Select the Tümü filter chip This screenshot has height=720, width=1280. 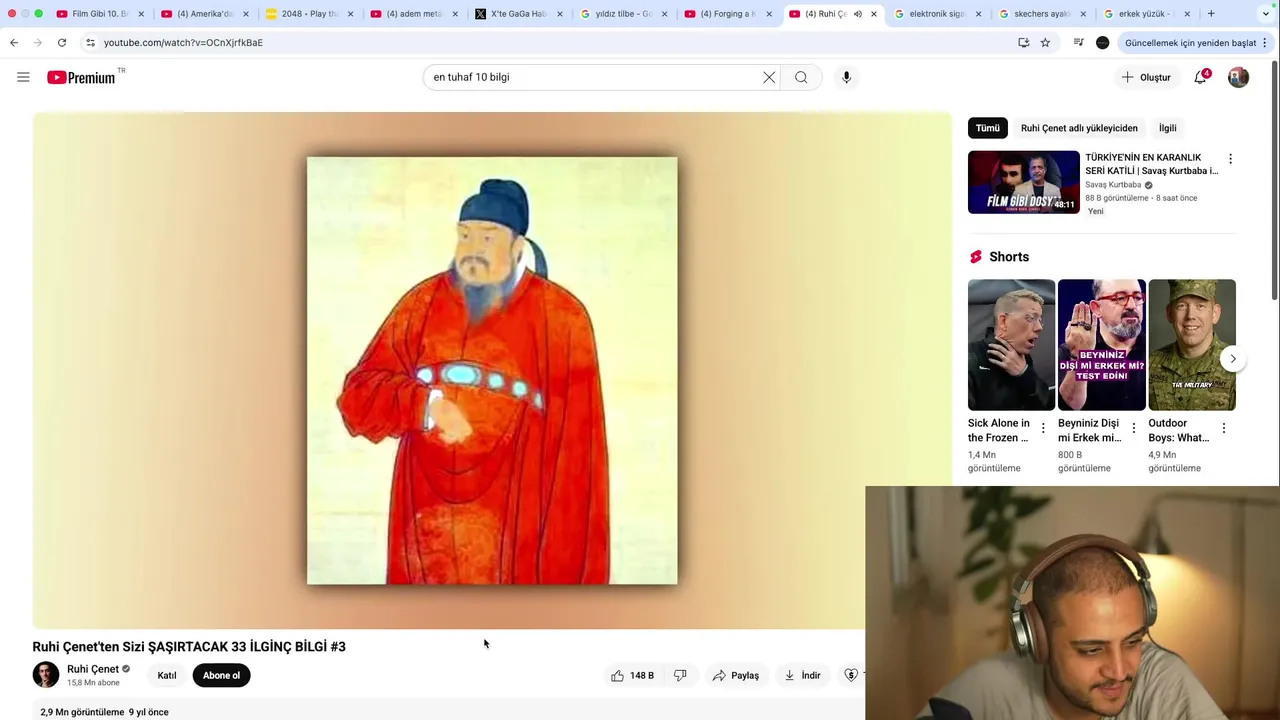[x=988, y=128]
